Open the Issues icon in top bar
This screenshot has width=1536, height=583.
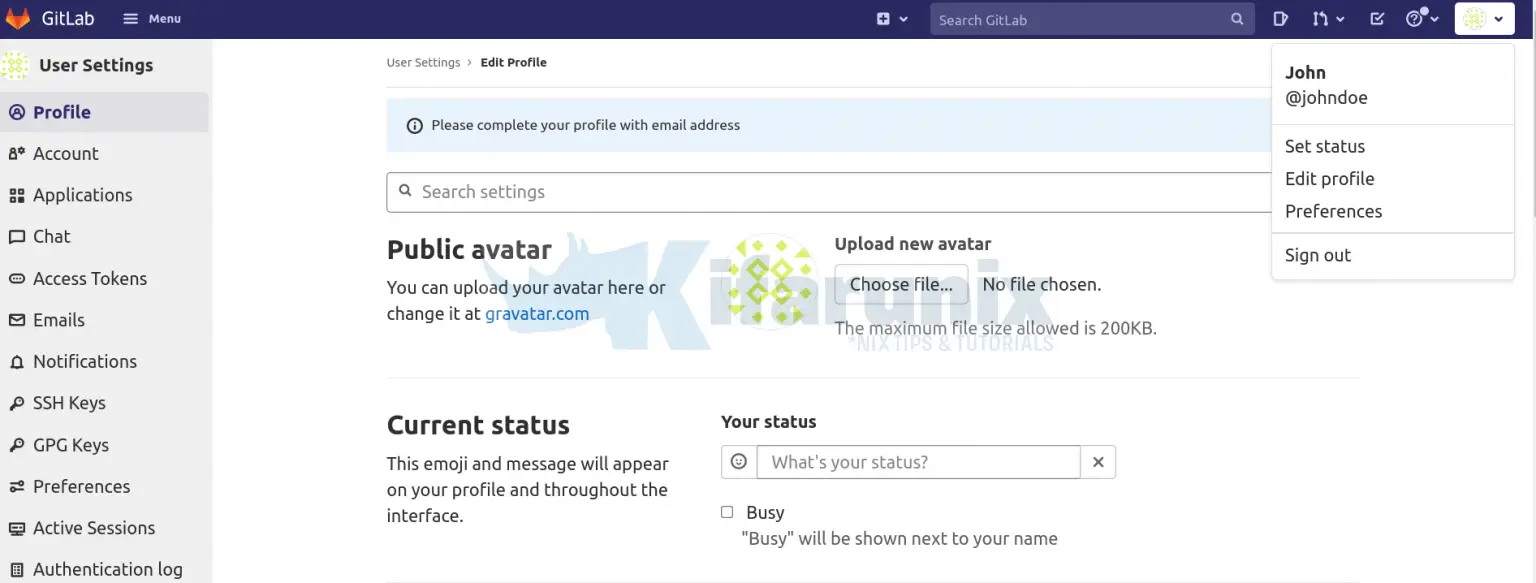[1281, 19]
